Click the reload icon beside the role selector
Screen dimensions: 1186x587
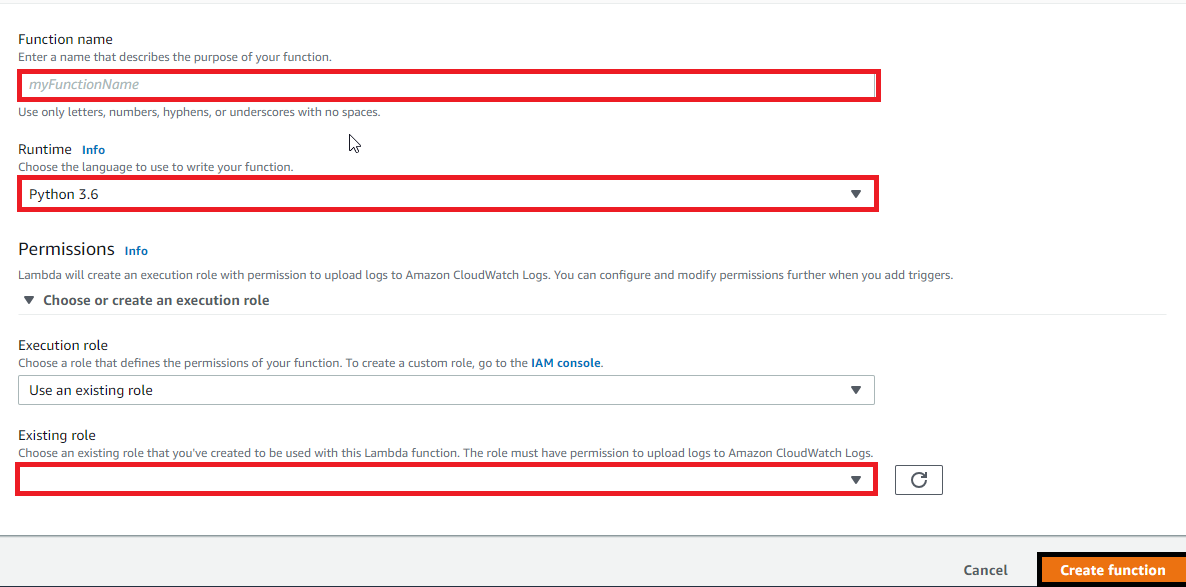918,479
